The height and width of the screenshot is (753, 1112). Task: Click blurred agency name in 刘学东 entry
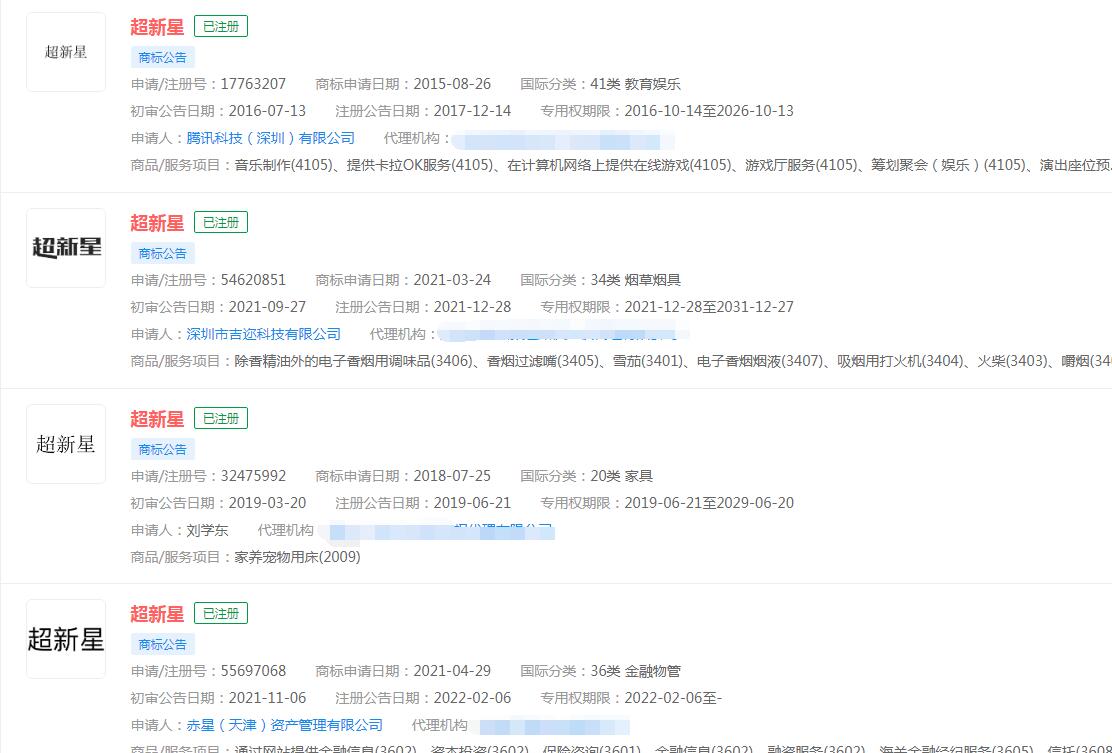(x=437, y=530)
